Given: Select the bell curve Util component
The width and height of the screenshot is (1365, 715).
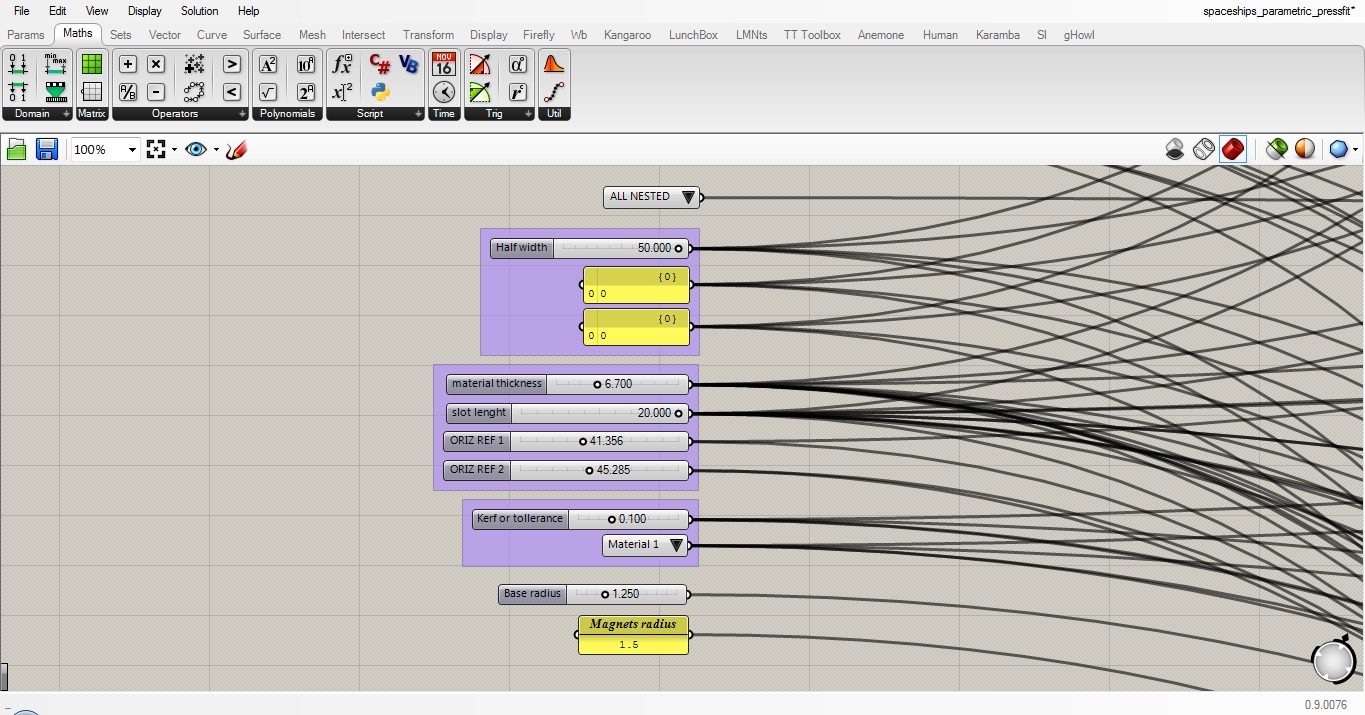Looking at the screenshot, I should point(554,64).
